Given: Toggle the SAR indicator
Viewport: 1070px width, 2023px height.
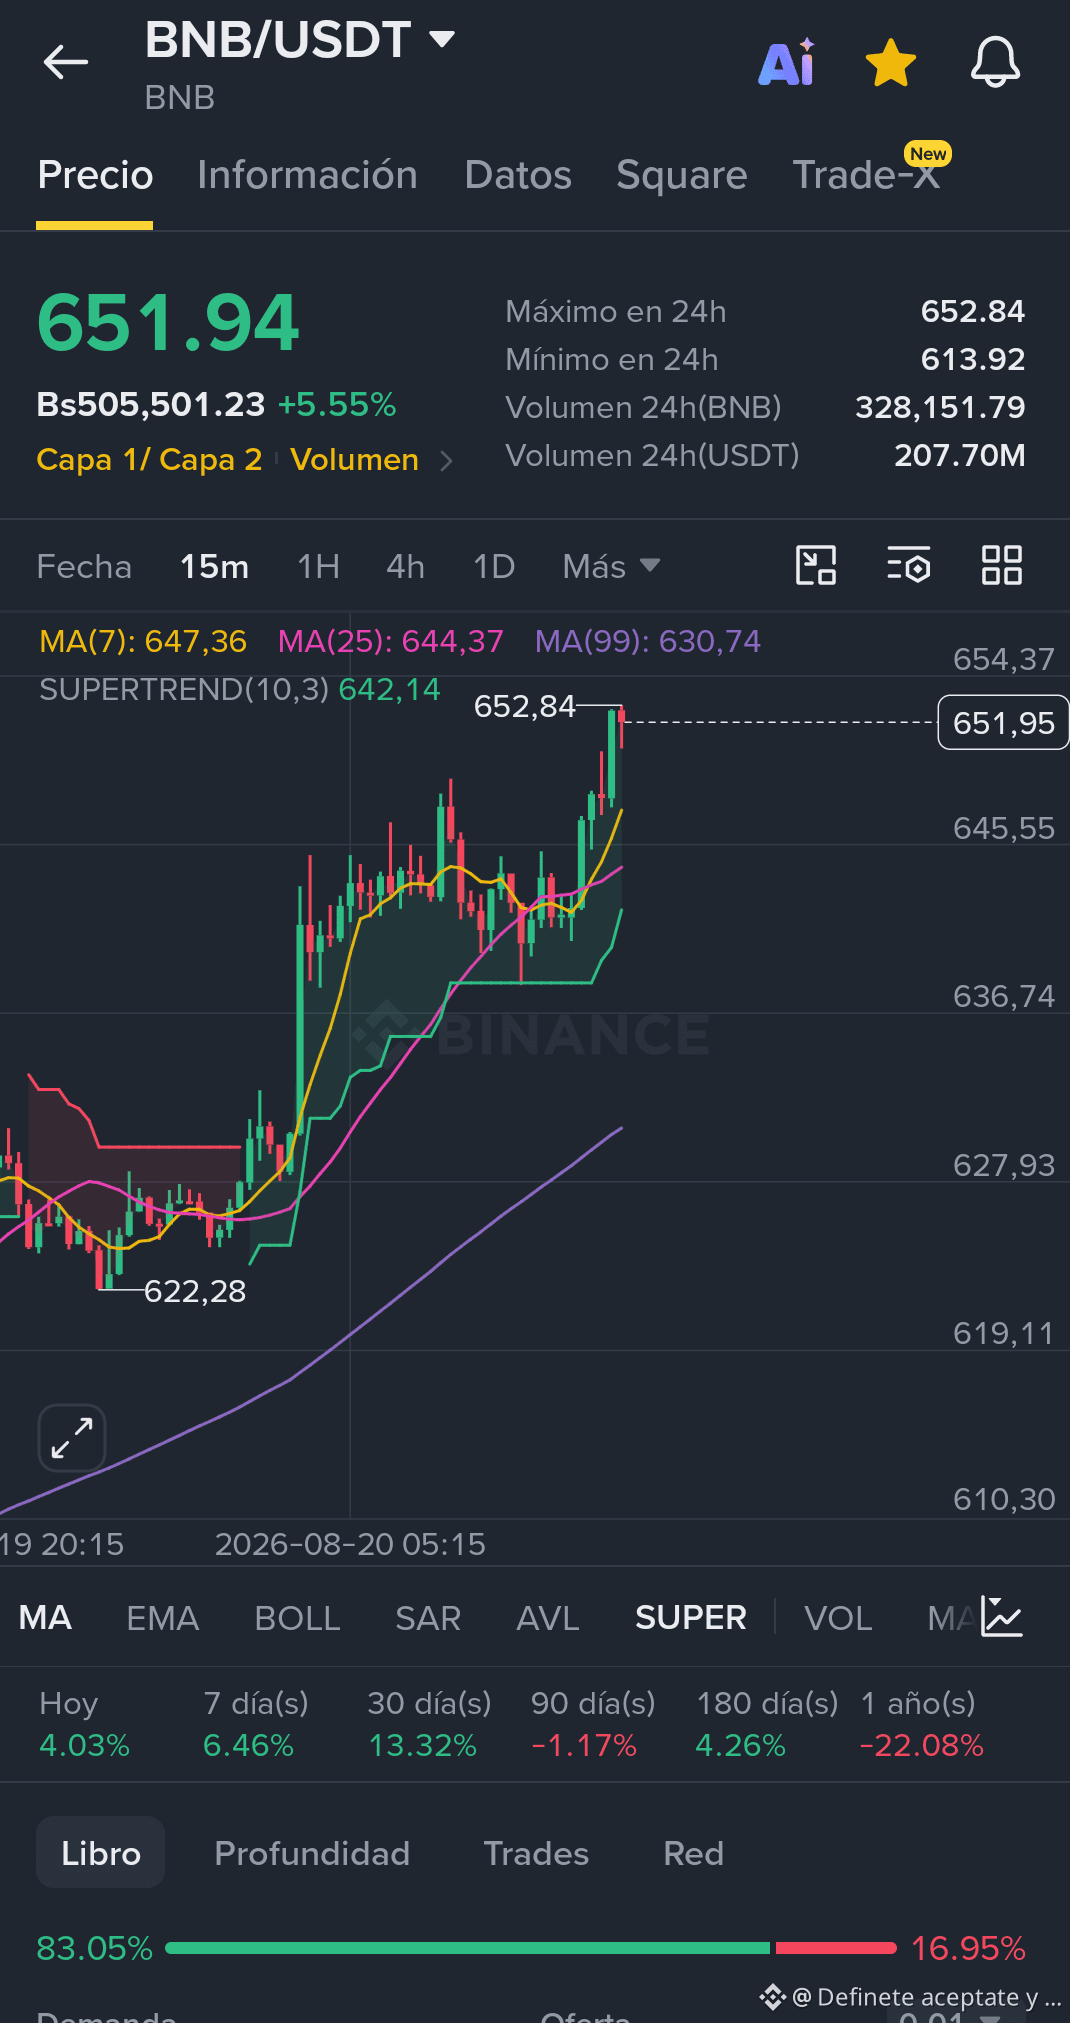Looking at the screenshot, I should (428, 1617).
